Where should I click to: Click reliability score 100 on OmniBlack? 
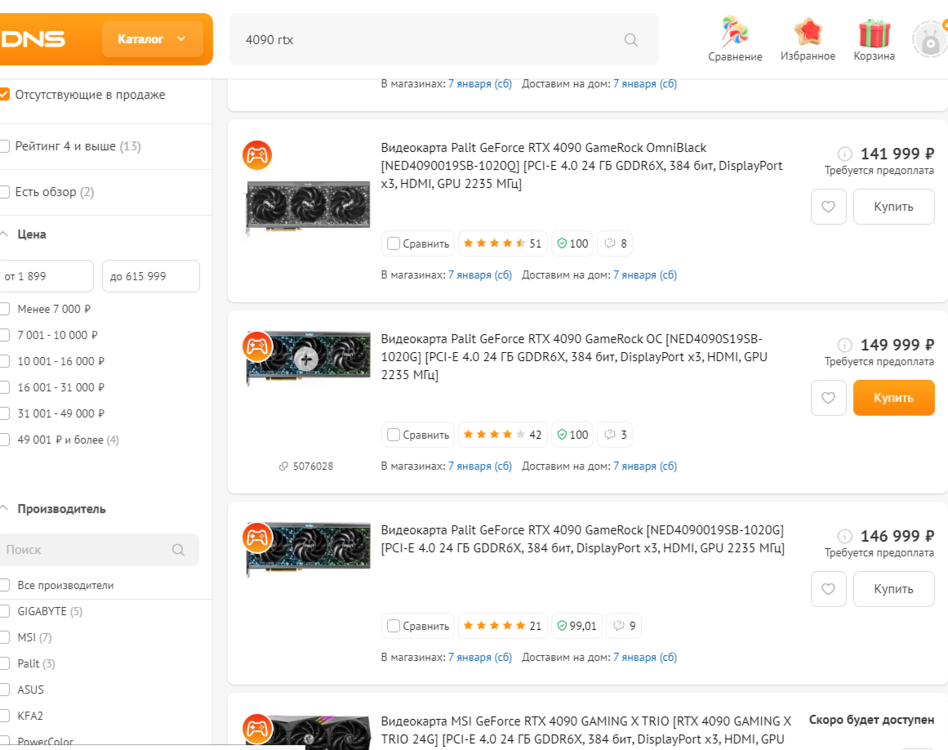pos(573,244)
